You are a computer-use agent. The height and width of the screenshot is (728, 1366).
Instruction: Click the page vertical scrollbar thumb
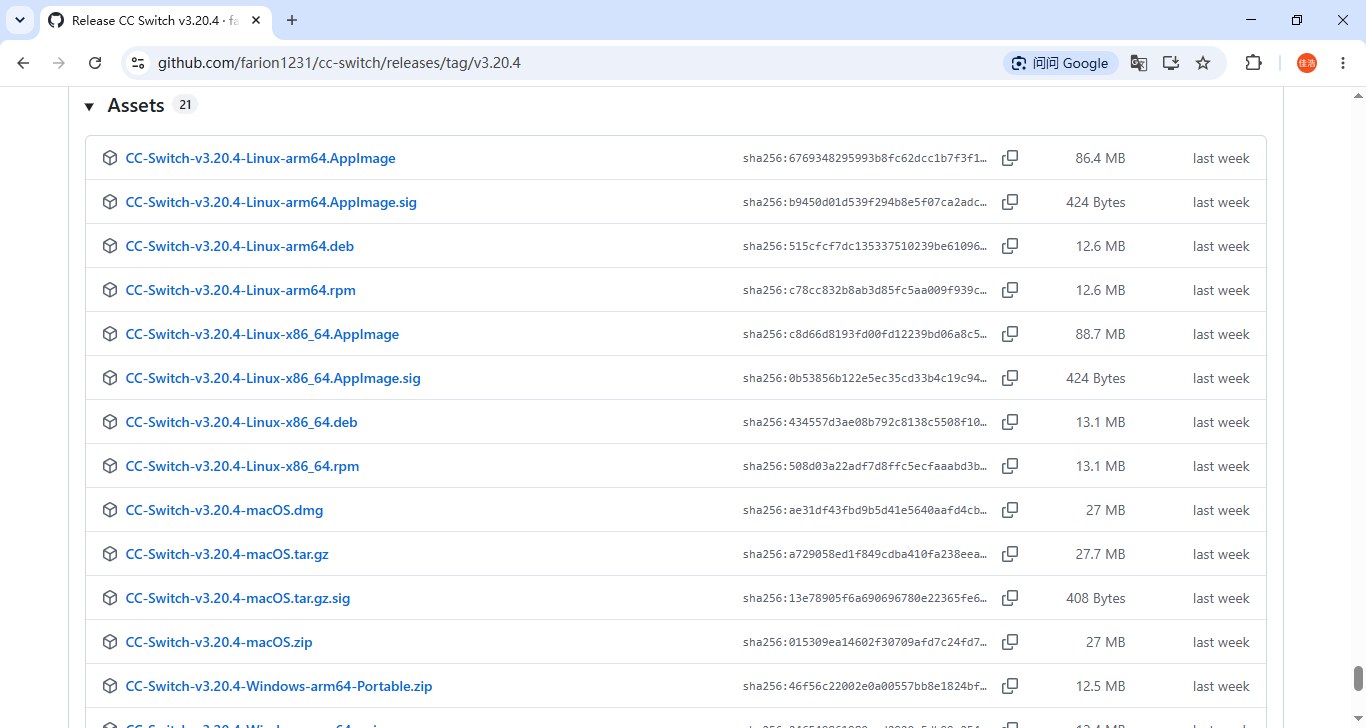pyautogui.click(x=1358, y=679)
